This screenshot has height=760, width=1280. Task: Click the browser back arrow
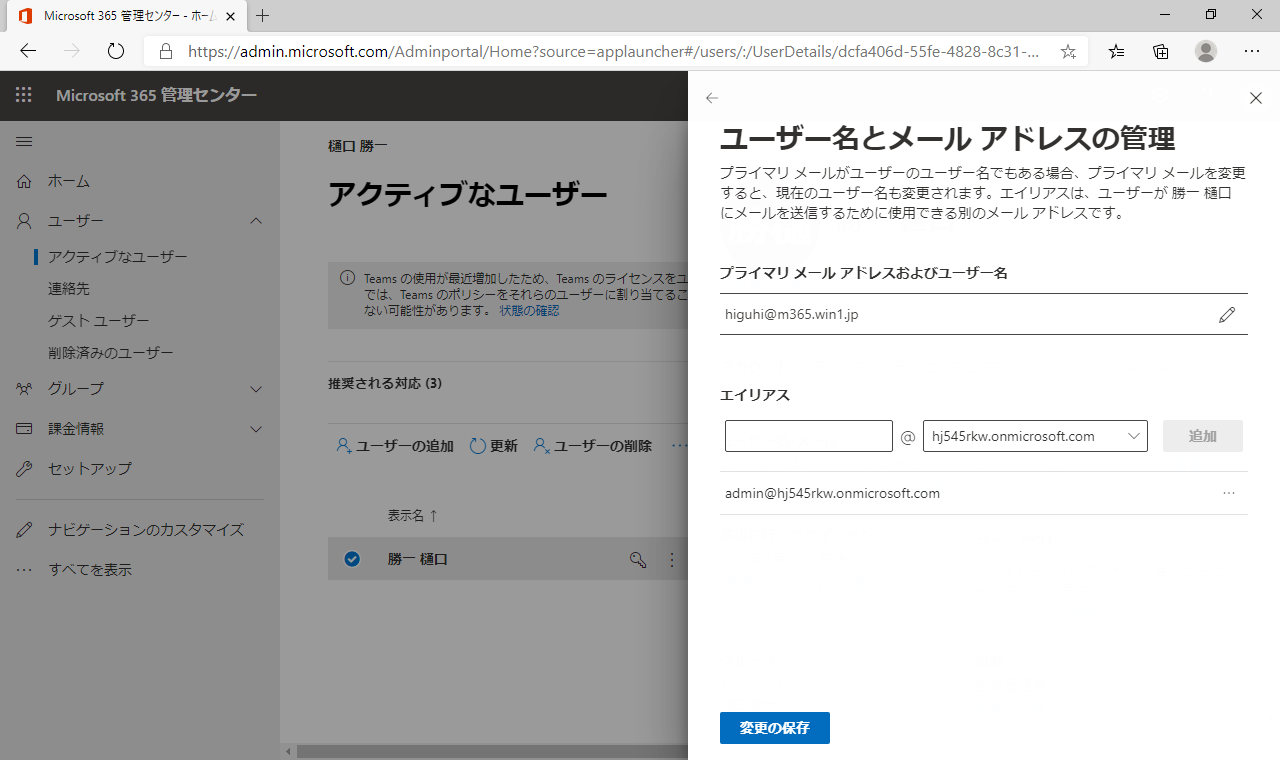coord(28,51)
